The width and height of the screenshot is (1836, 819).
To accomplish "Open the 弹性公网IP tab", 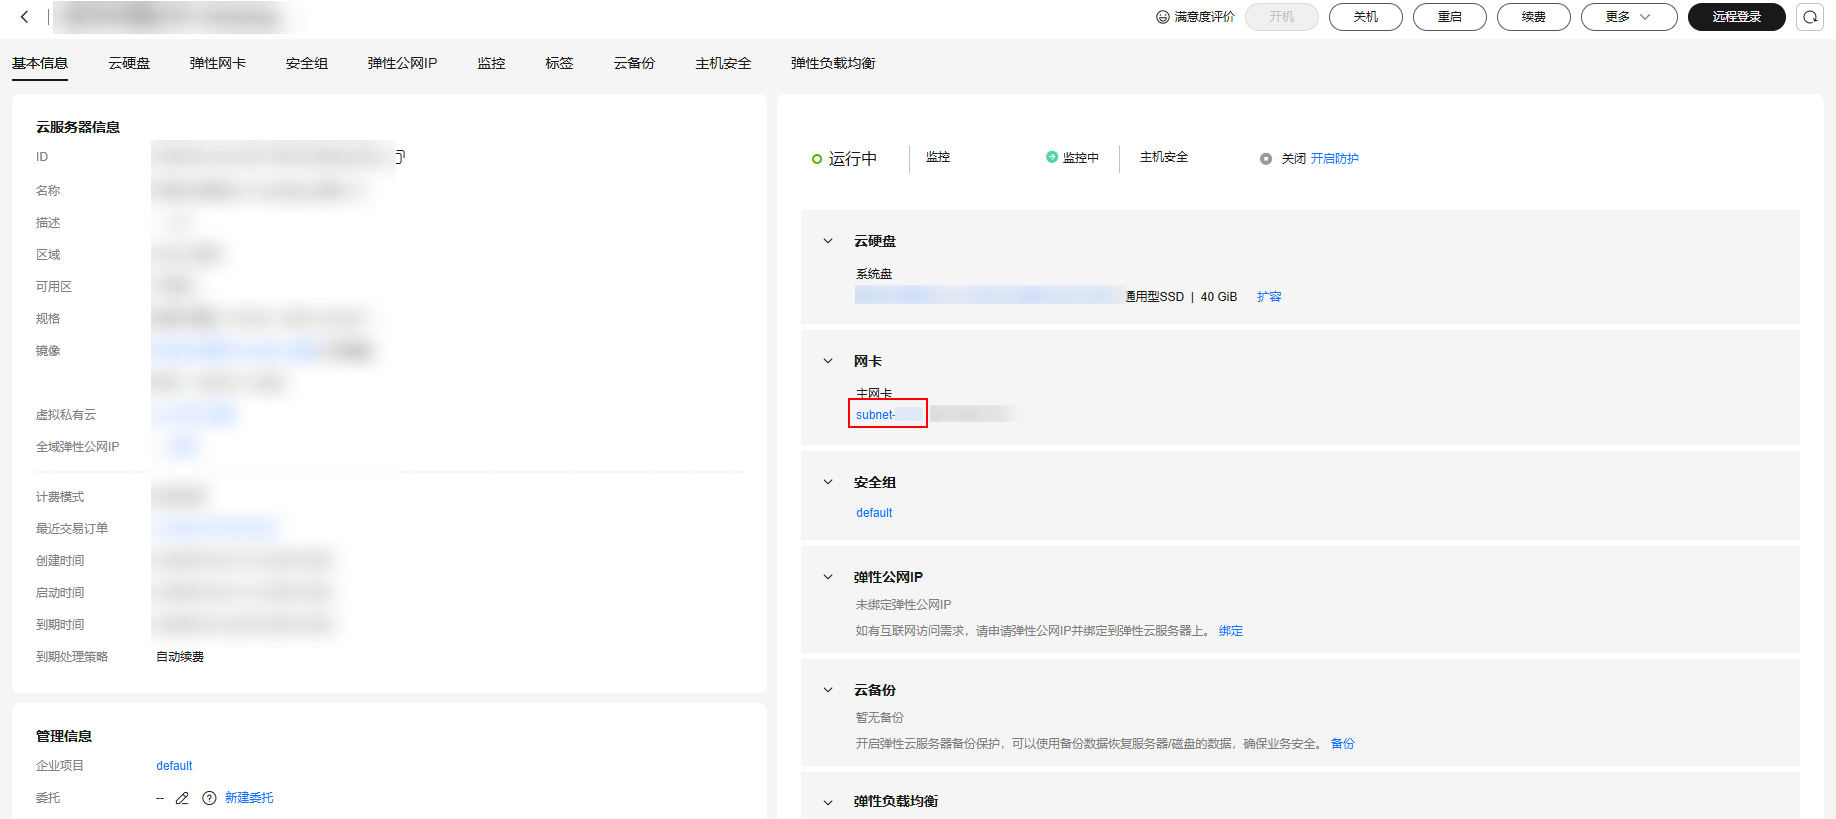I will point(402,63).
